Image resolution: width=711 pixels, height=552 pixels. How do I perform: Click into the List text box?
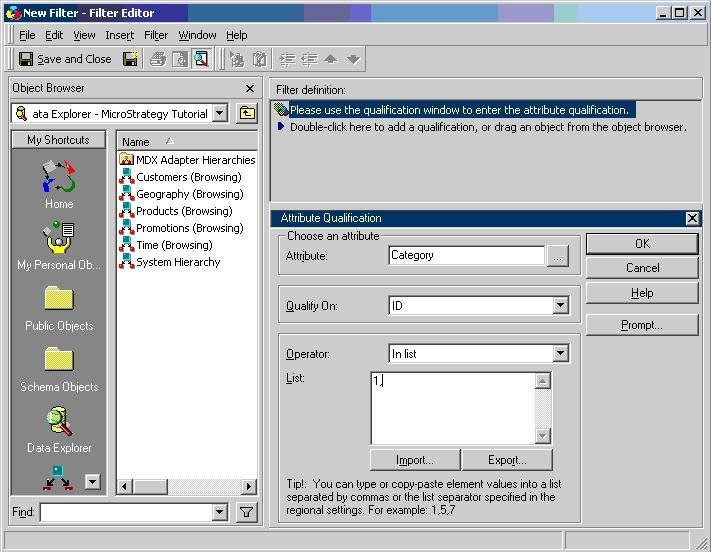[x=453, y=407]
